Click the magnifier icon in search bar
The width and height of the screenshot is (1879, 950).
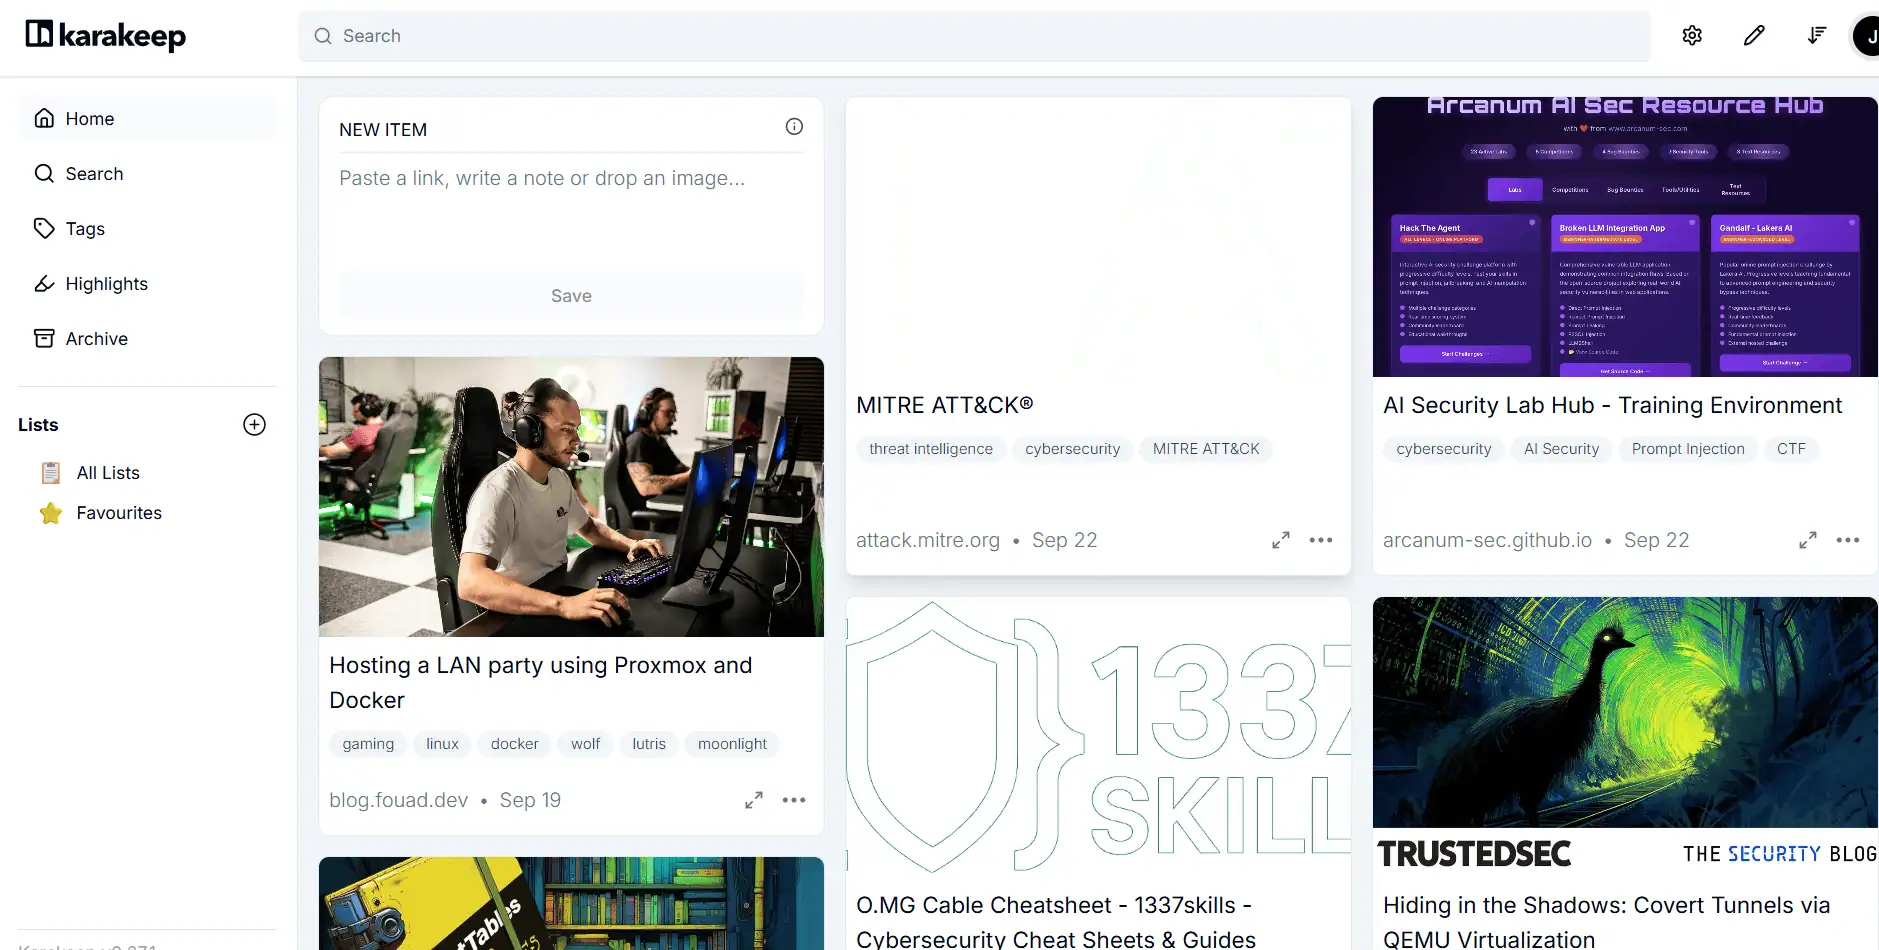click(x=323, y=36)
